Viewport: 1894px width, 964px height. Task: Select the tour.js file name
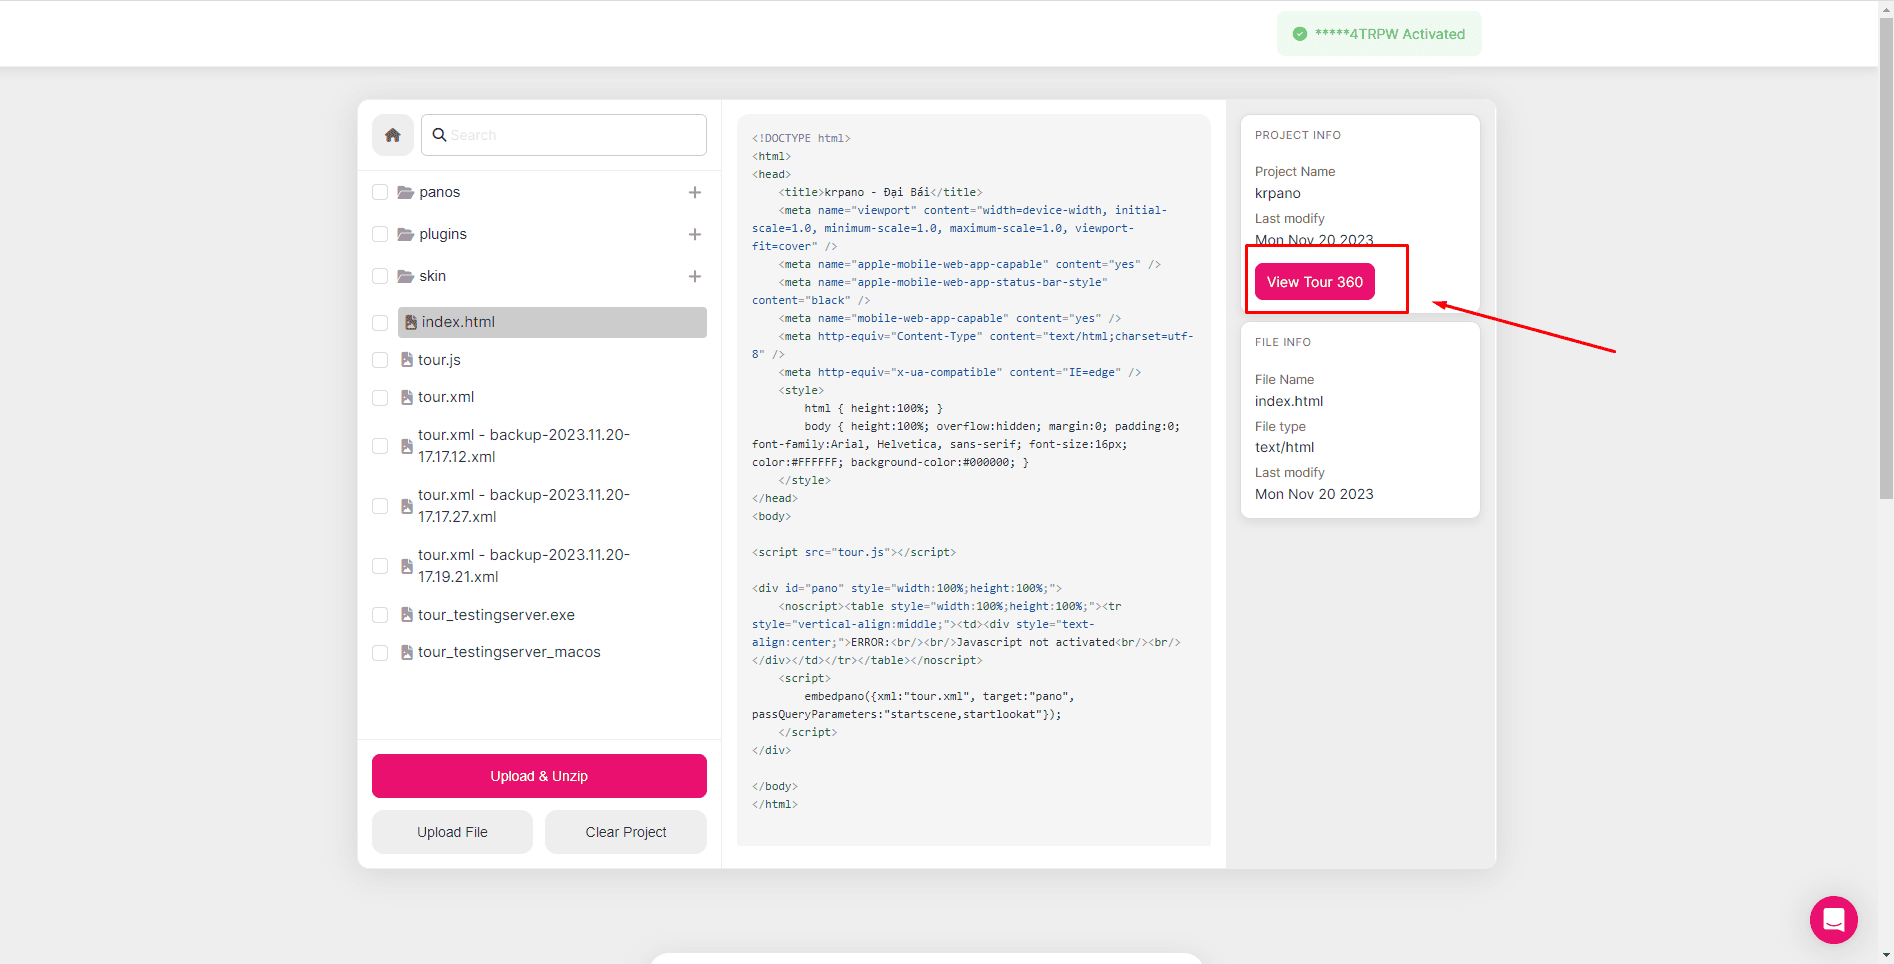tap(439, 360)
